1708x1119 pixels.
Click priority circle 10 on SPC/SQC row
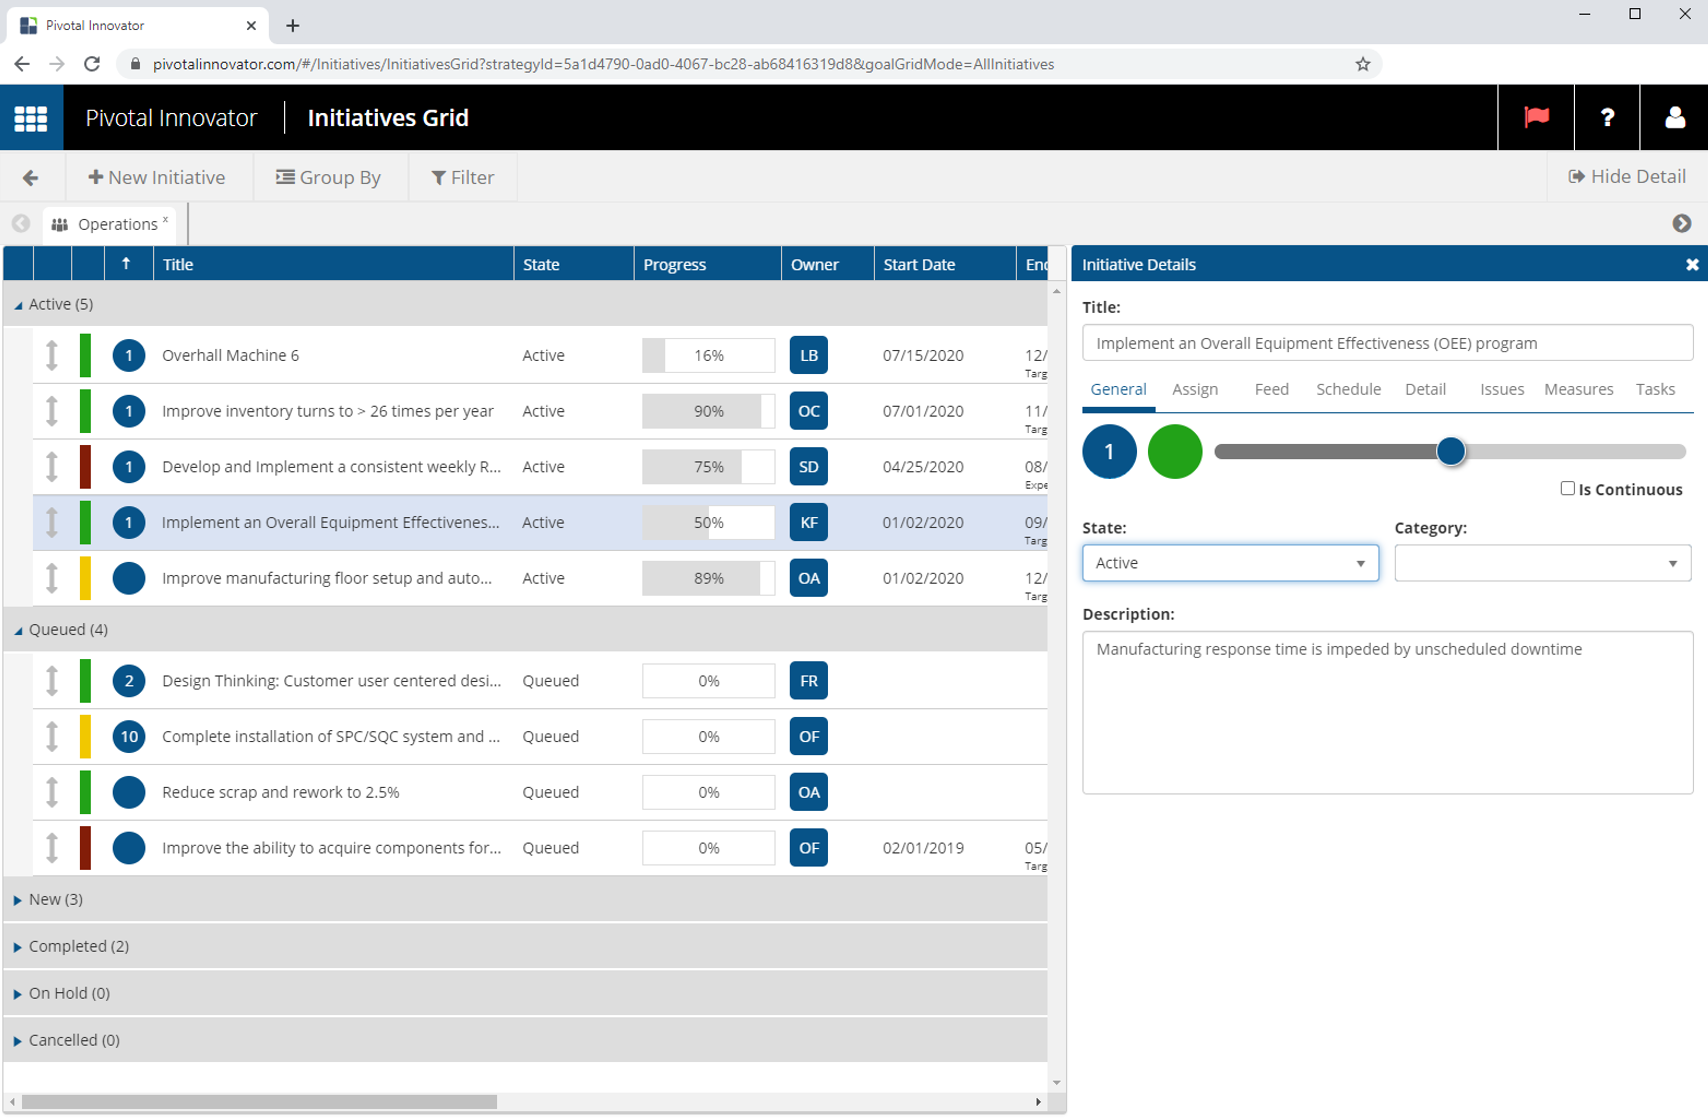129,737
